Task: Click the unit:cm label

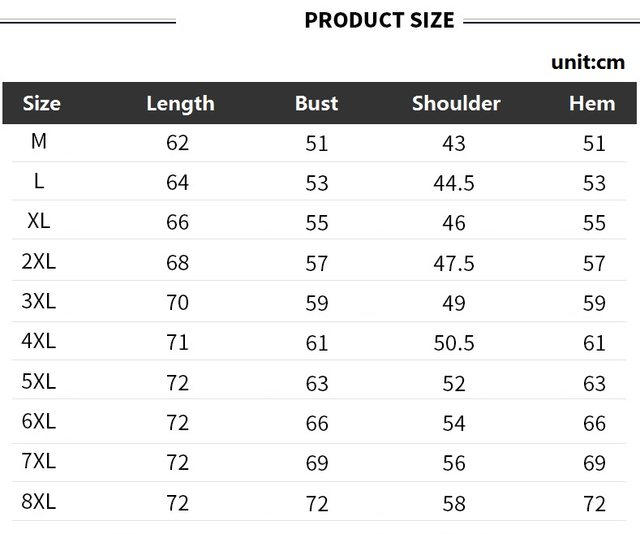Action: pyautogui.click(x=587, y=63)
